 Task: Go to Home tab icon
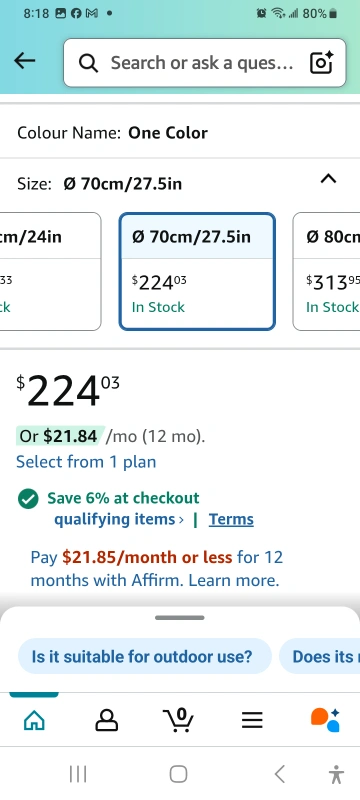(x=34, y=720)
